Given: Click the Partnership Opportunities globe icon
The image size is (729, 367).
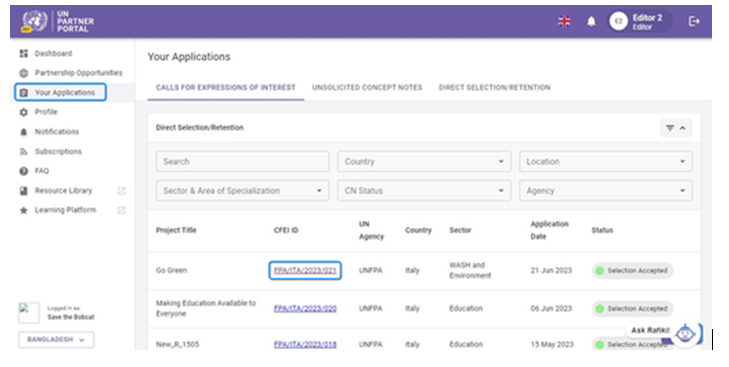Looking at the screenshot, I should pos(24,73).
